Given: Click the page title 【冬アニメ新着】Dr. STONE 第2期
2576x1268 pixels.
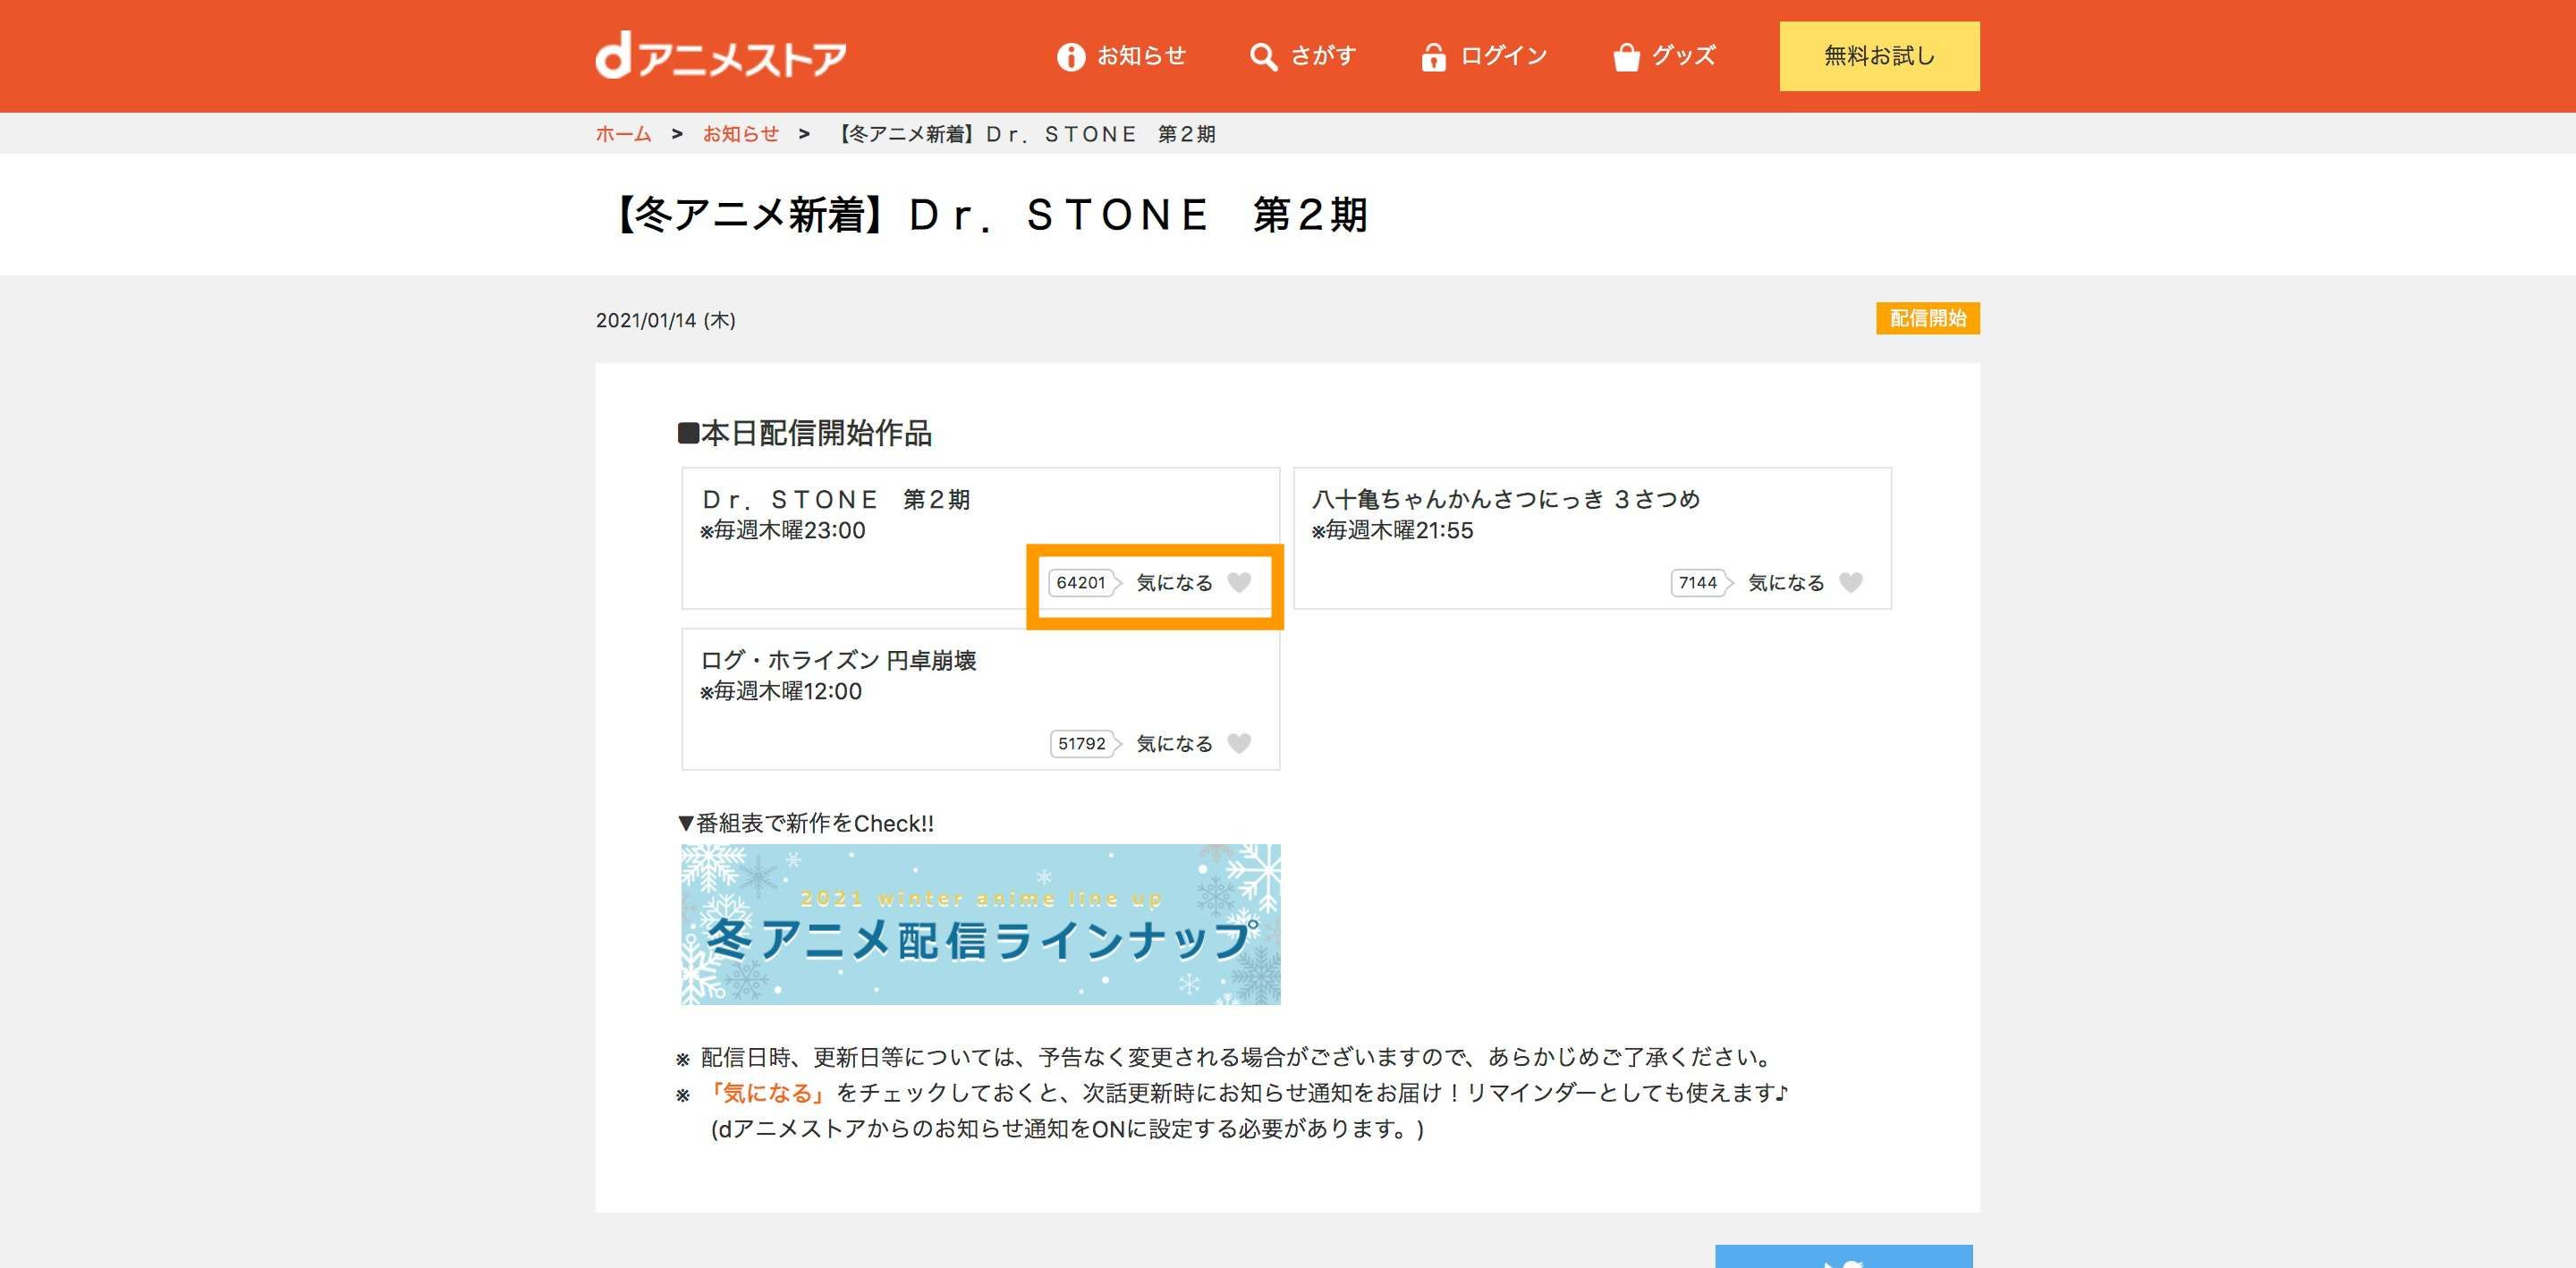Looking at the screenshot, I should click(x=987, y=214).
